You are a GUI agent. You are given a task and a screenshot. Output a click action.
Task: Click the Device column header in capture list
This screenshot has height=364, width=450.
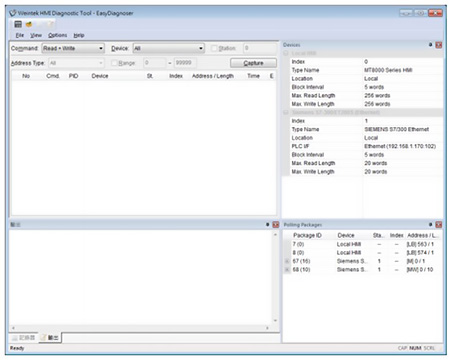(x=100, y=76)
